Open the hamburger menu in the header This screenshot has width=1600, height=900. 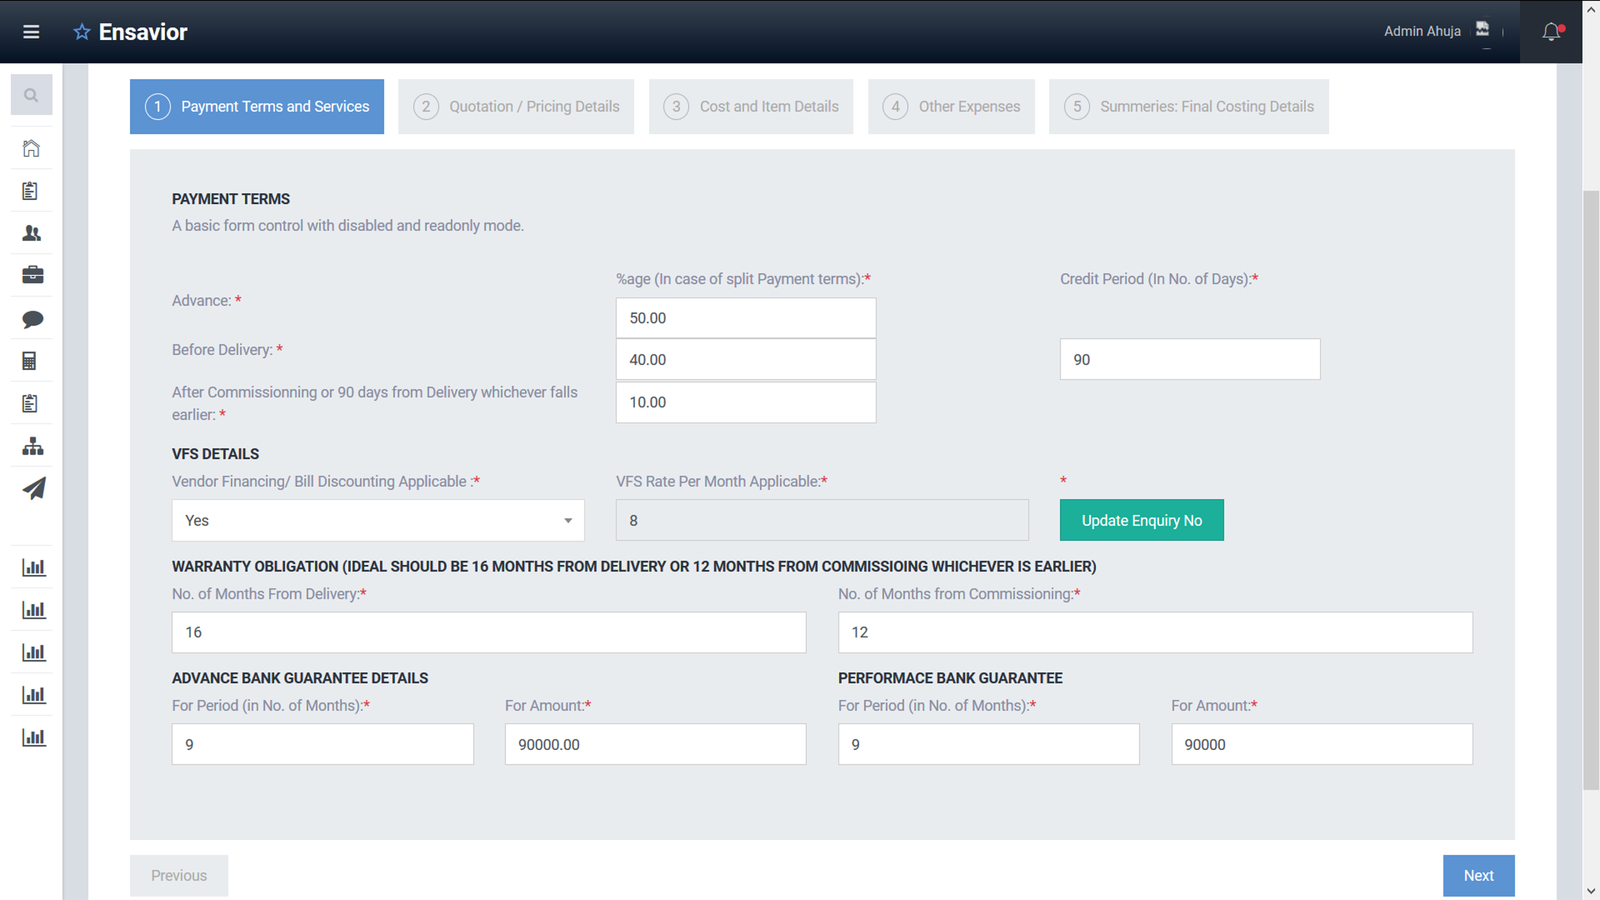[x=31, y=32]
